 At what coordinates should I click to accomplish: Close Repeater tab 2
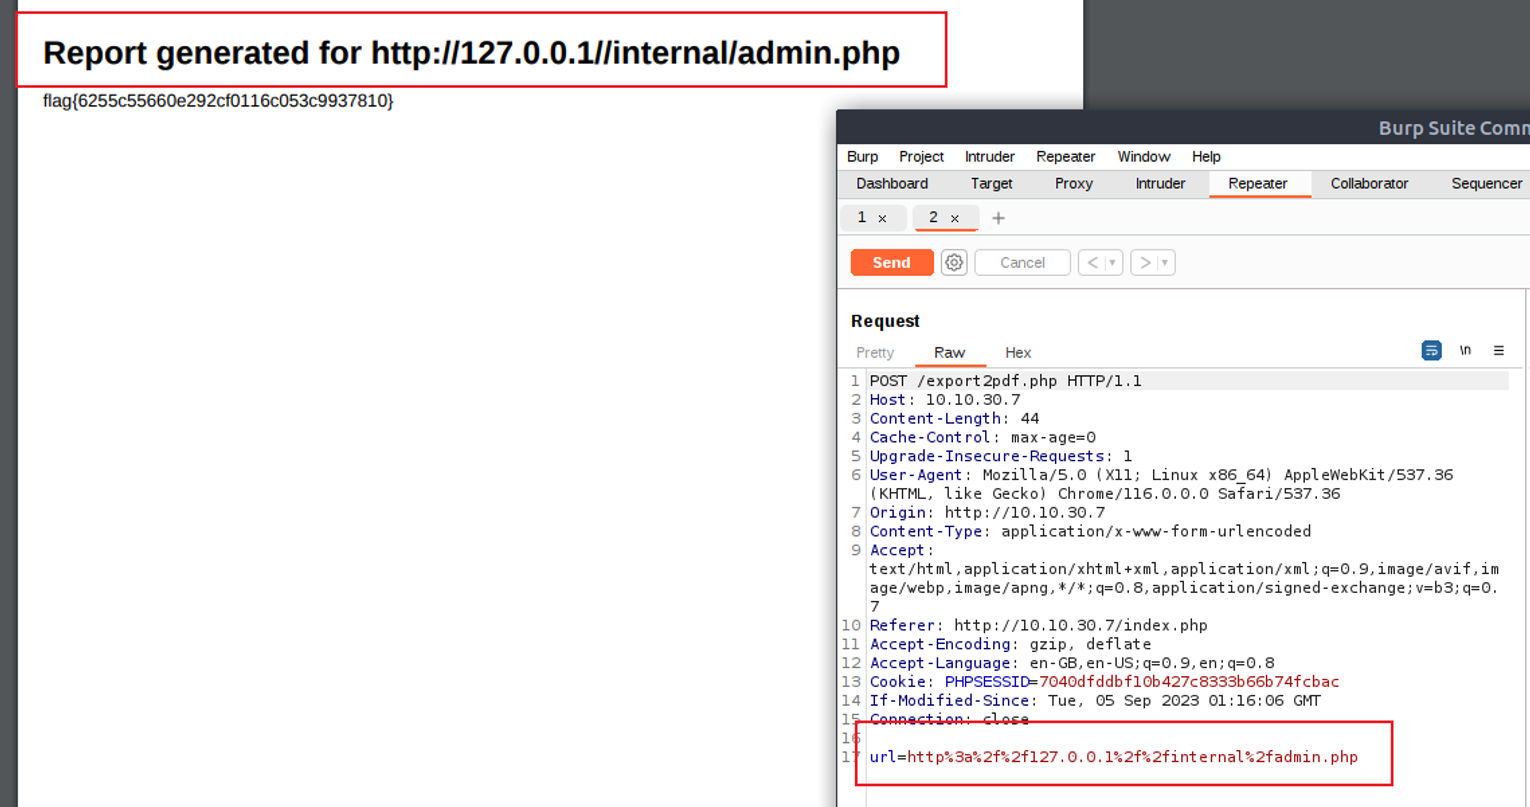(x=955, y=218)
